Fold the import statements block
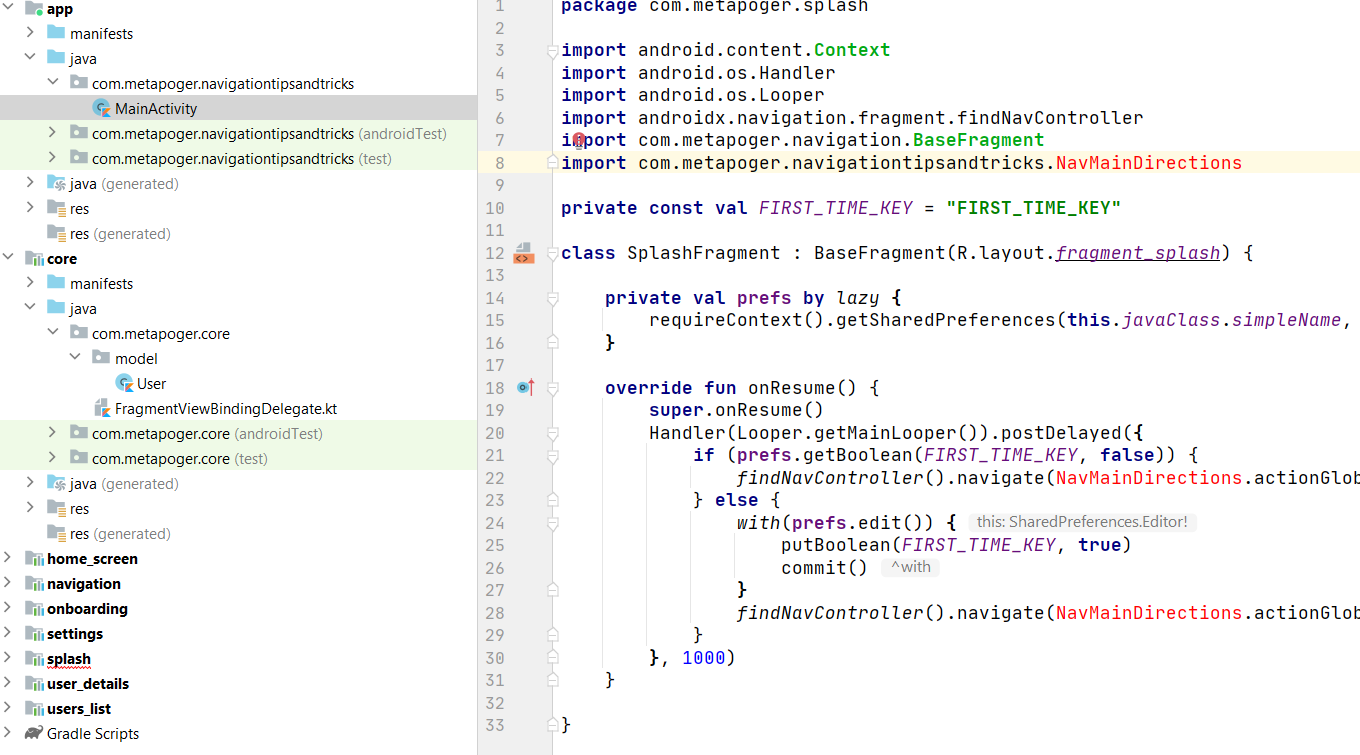The image size is (1360, 755). click(552, 51)
